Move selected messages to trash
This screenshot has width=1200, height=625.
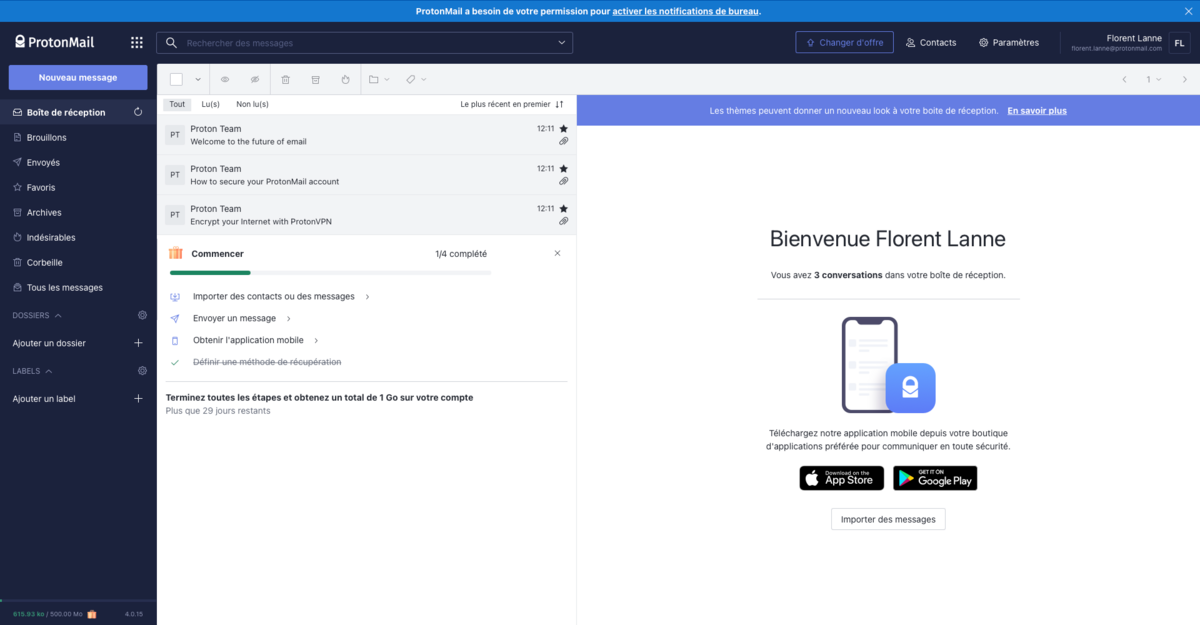(x=286, y=79)
